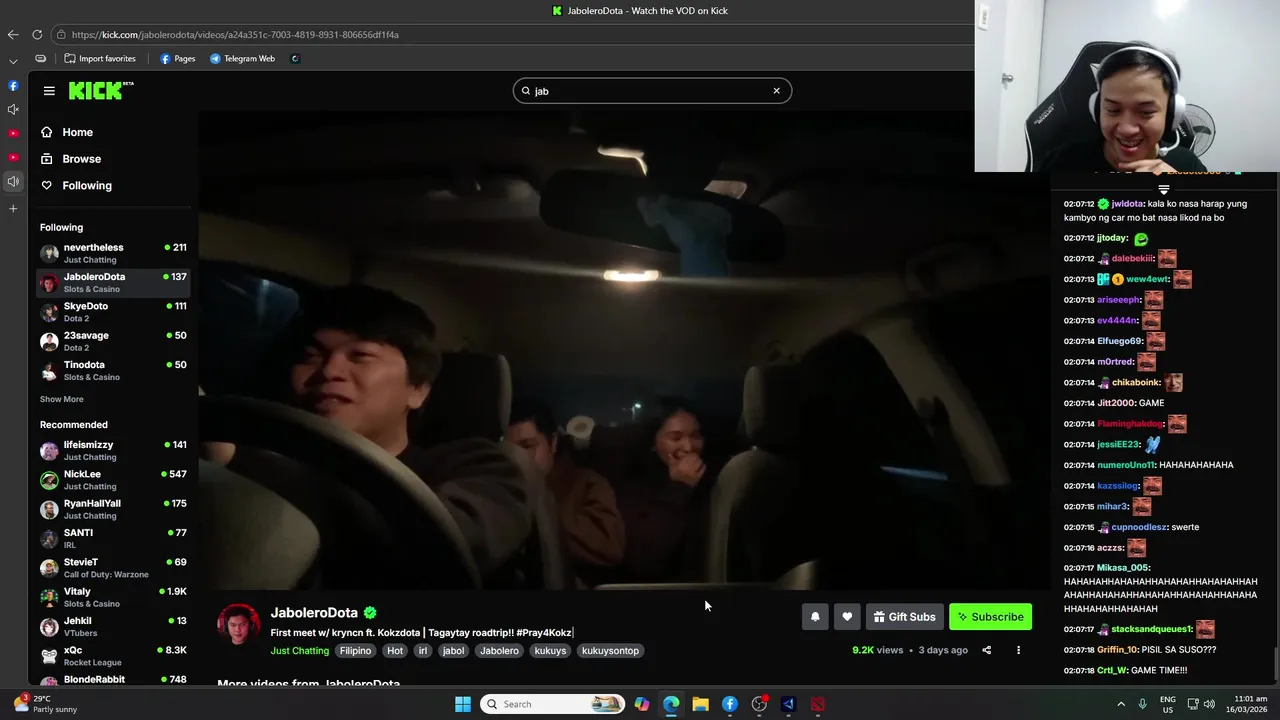Open the Kick hamburger sidebar menu
Viewport: 1280px width, 720px height.
click(x=49, y=91)
